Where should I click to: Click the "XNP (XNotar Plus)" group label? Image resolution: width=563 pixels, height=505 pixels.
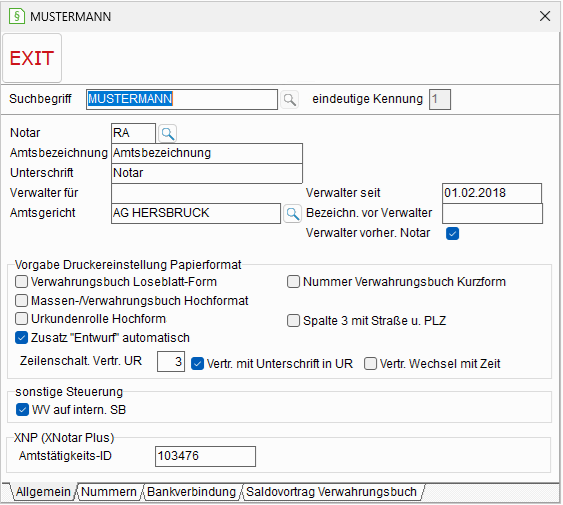pos(64,438)
